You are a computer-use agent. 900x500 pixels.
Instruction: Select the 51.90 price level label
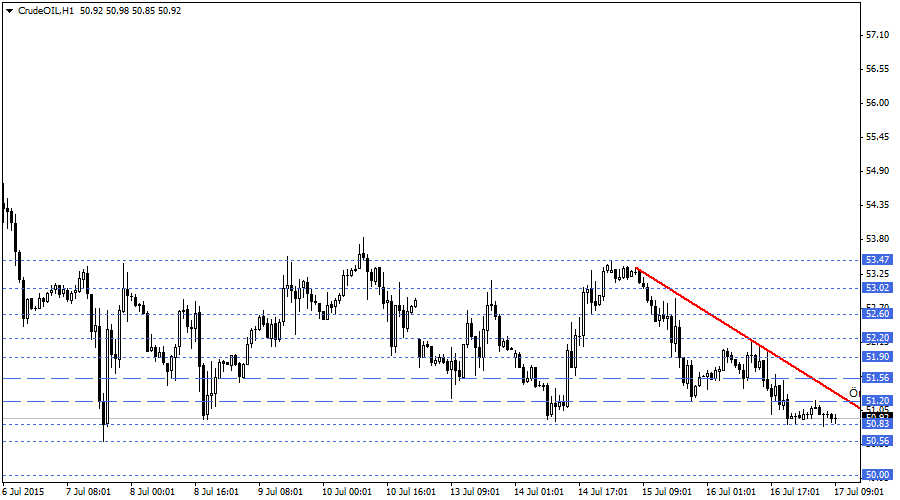[876, 357]
